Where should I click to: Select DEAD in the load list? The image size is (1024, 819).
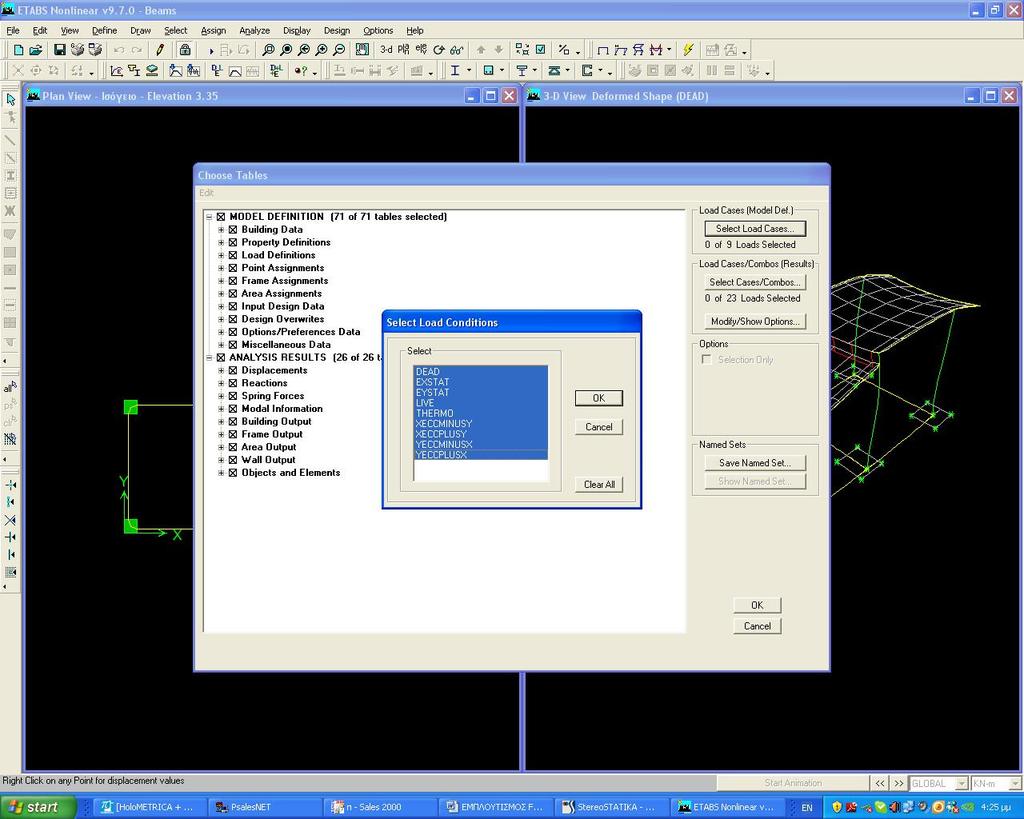pos(481,372)
